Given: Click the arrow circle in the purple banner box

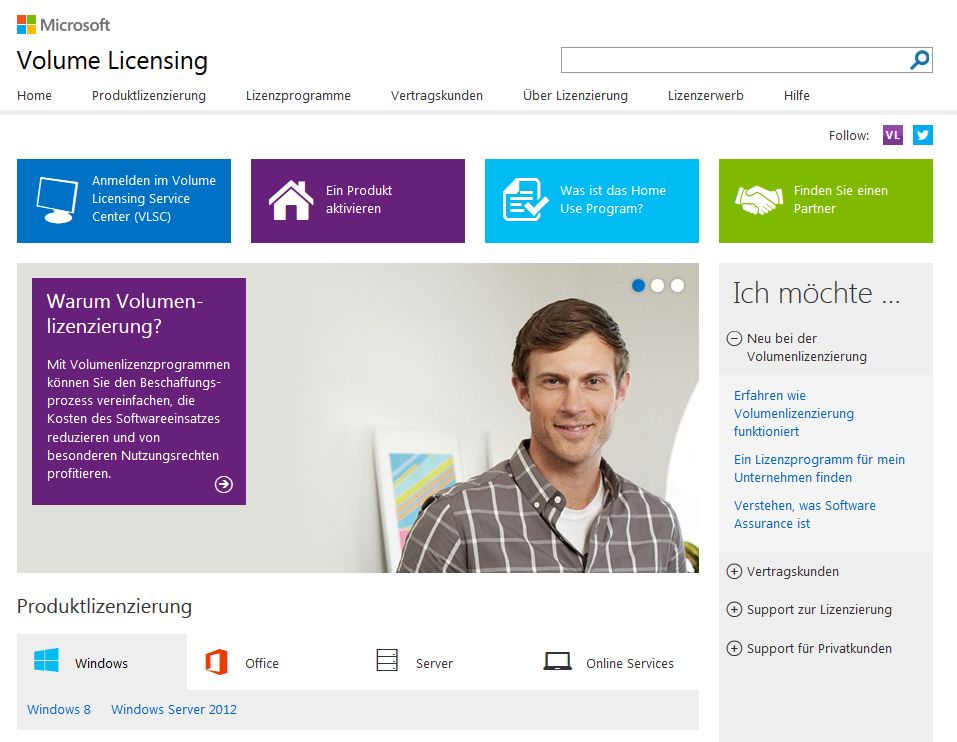Looking at the screenshot, I should 224,484.
